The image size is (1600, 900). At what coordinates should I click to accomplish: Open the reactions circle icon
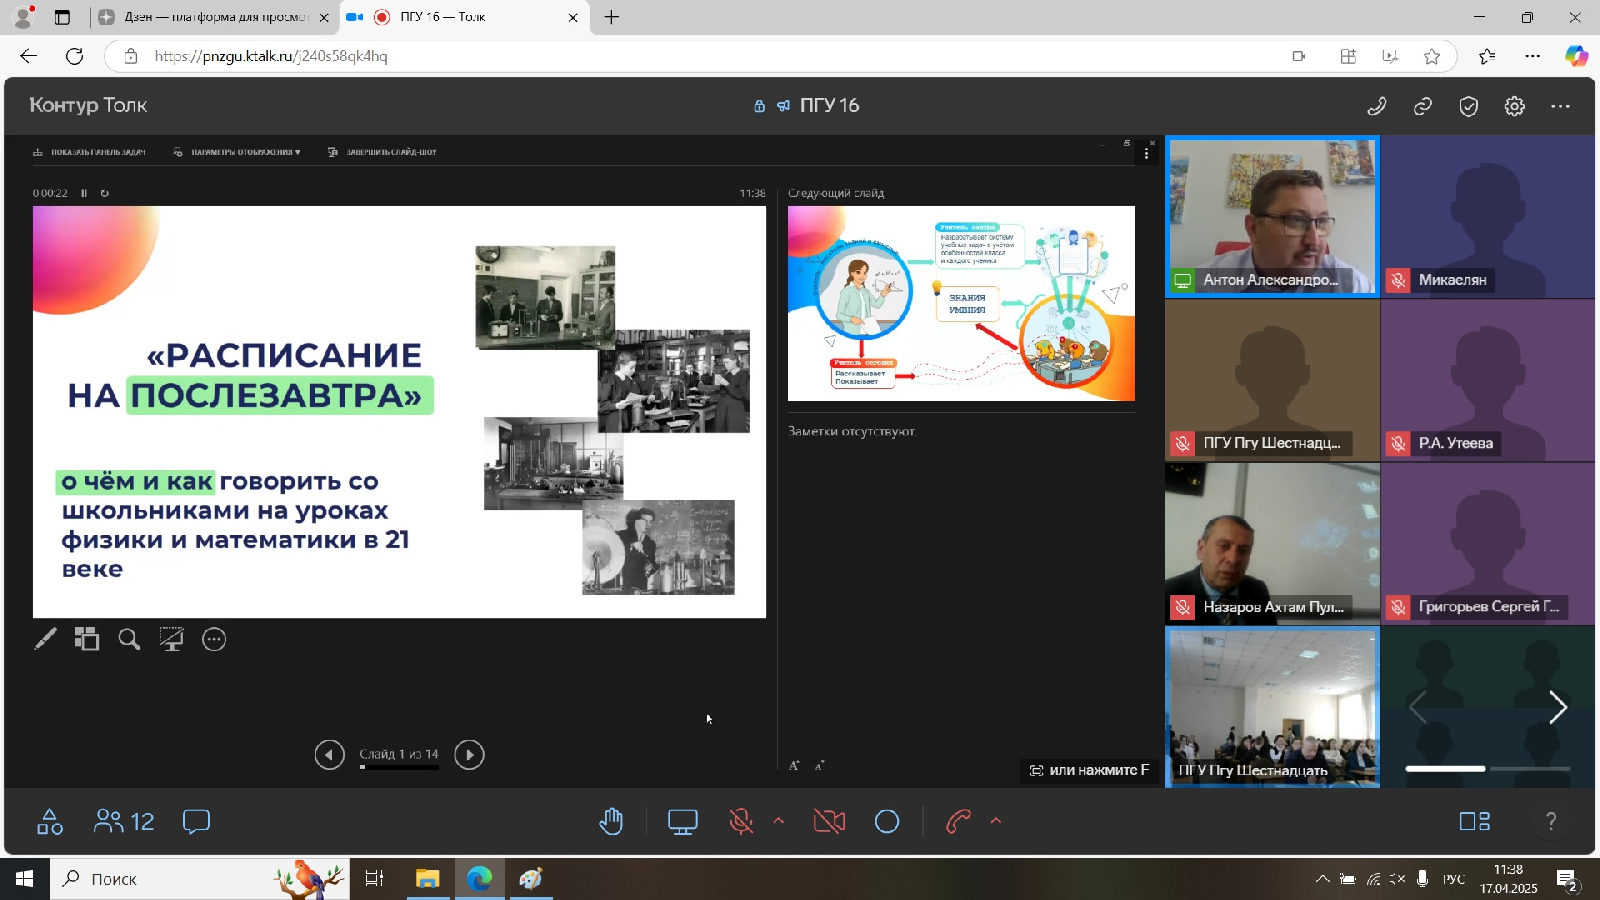click(x=887, y=822)
